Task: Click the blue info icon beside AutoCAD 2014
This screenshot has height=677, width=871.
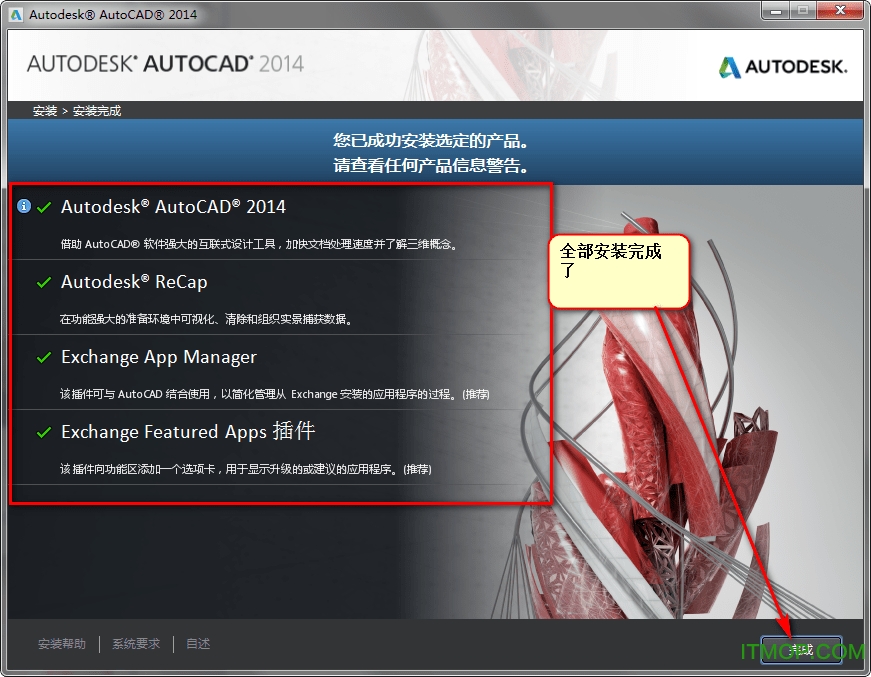Action: (24, 206)
